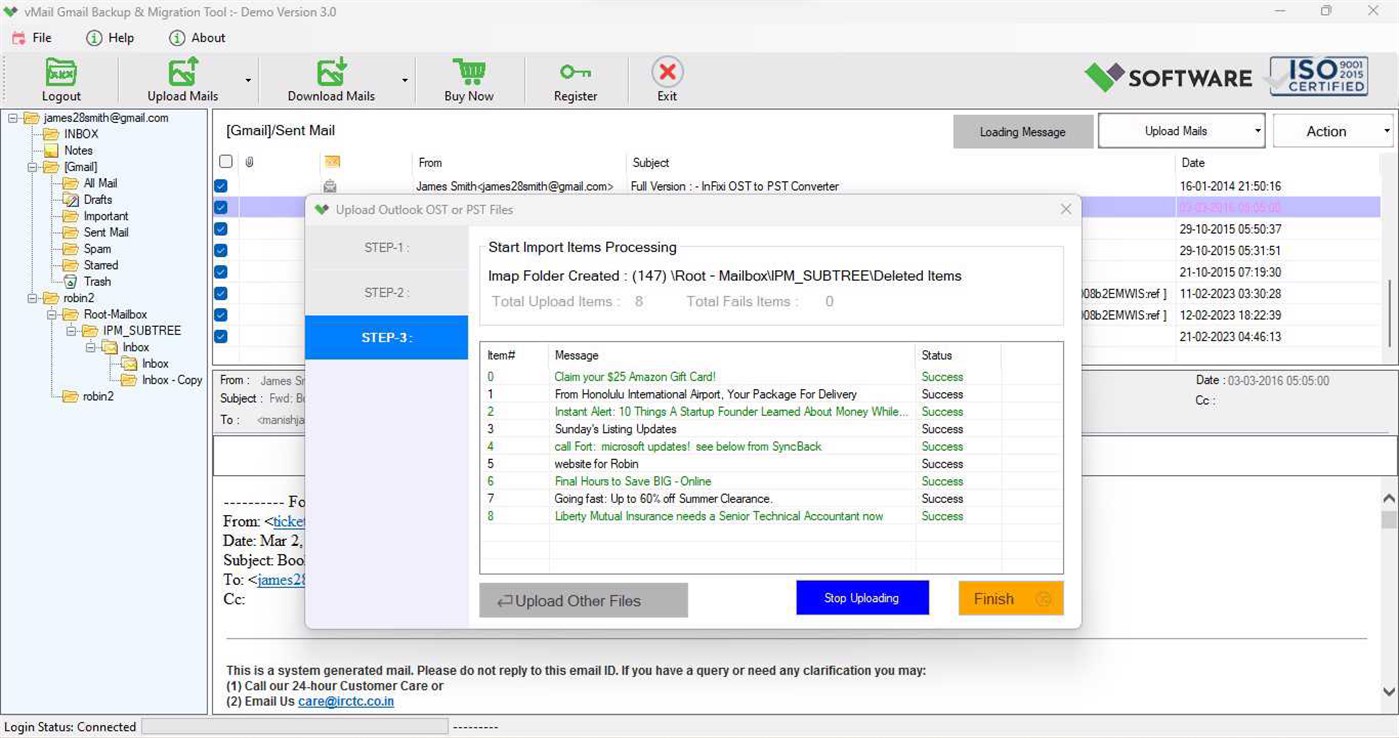
Task: Select the All Mail folder
Action: point(100,183)
